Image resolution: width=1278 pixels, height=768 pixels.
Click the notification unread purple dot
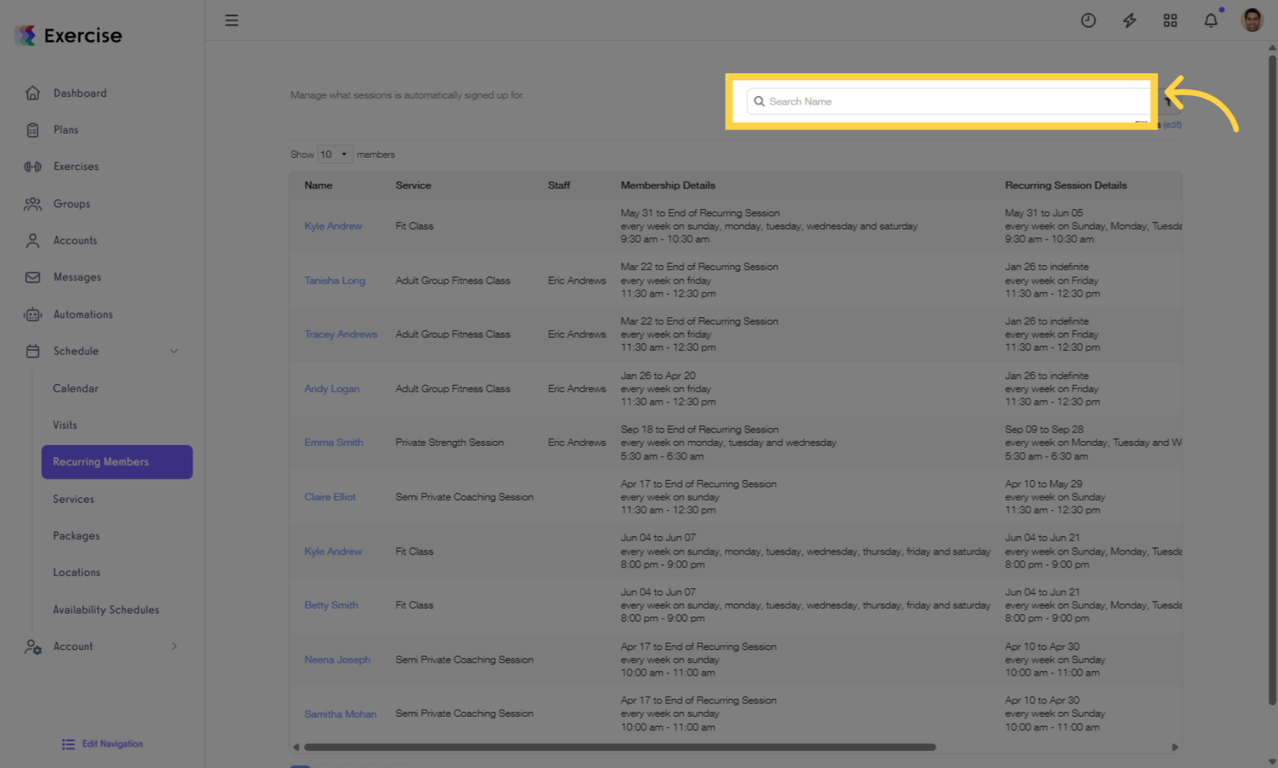click(1221, 11)
